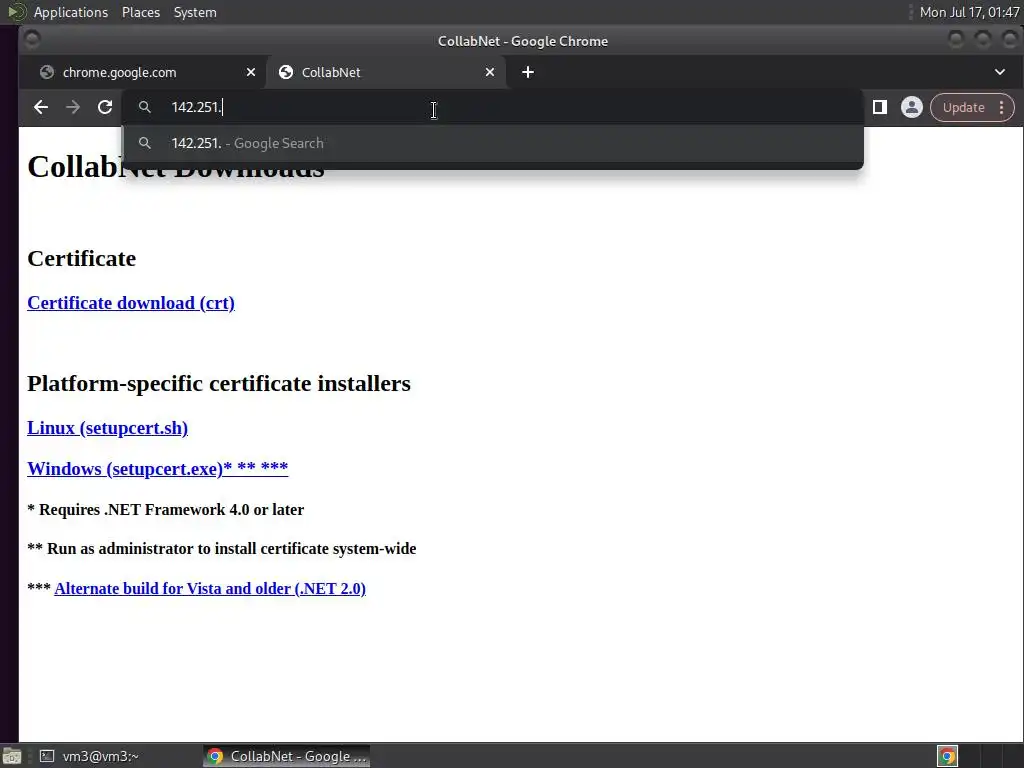
Task: Open Alternate build for Vista and older link
Action: point(210,588)
